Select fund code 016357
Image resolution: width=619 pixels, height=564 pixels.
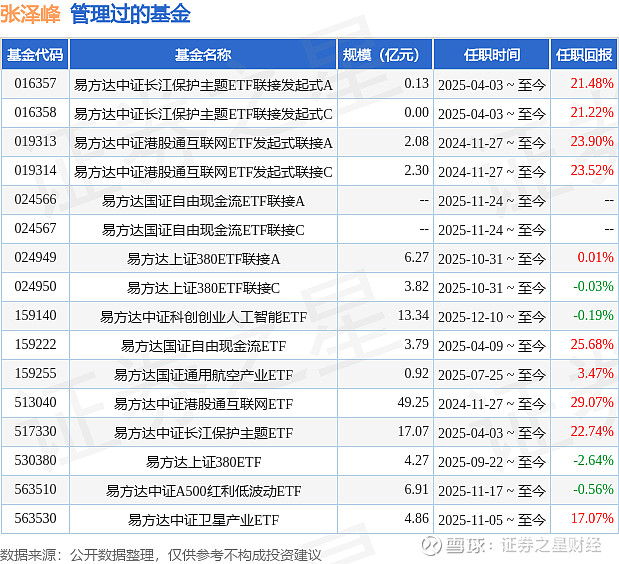pyautogui.click(x=35, y=84)
